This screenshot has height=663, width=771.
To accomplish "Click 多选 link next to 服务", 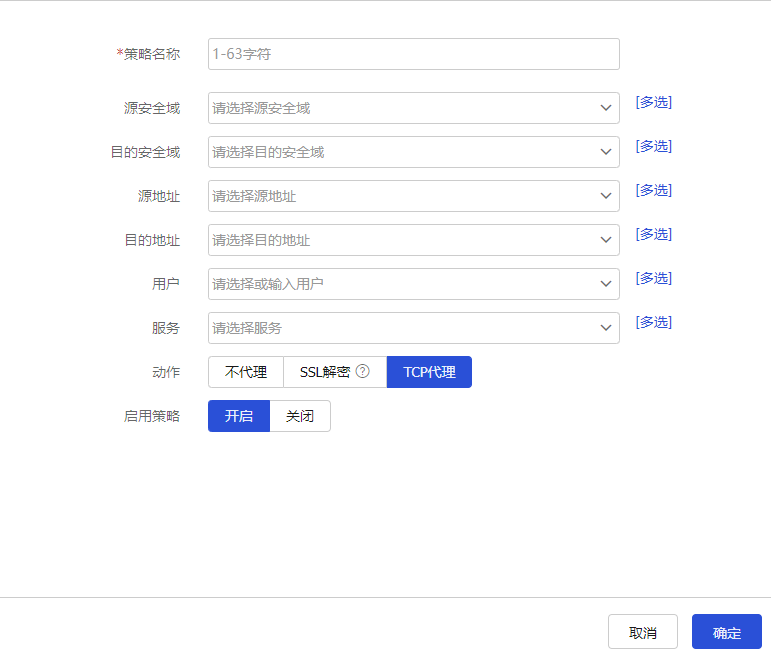I will (x=653, y=322).
